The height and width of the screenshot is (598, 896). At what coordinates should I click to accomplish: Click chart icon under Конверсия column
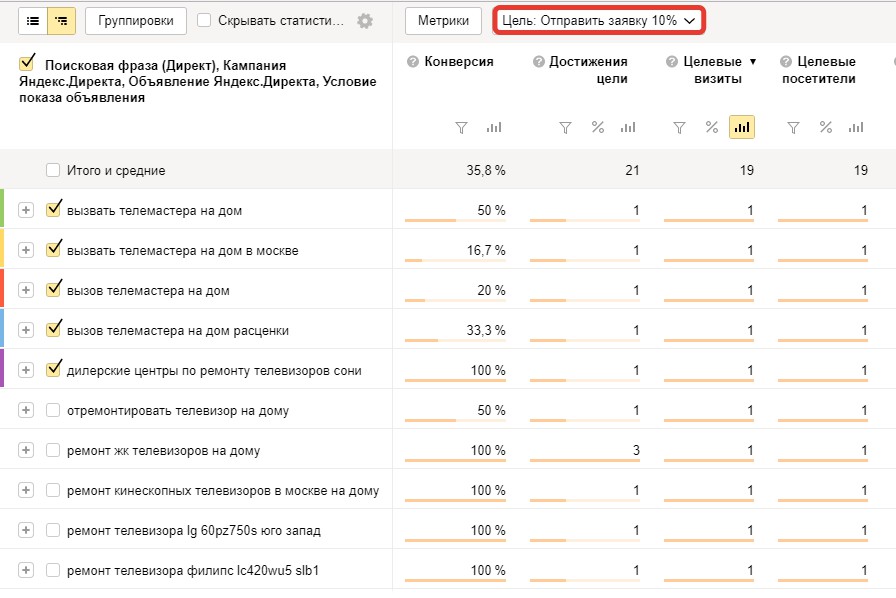click(x=494, y=127)
